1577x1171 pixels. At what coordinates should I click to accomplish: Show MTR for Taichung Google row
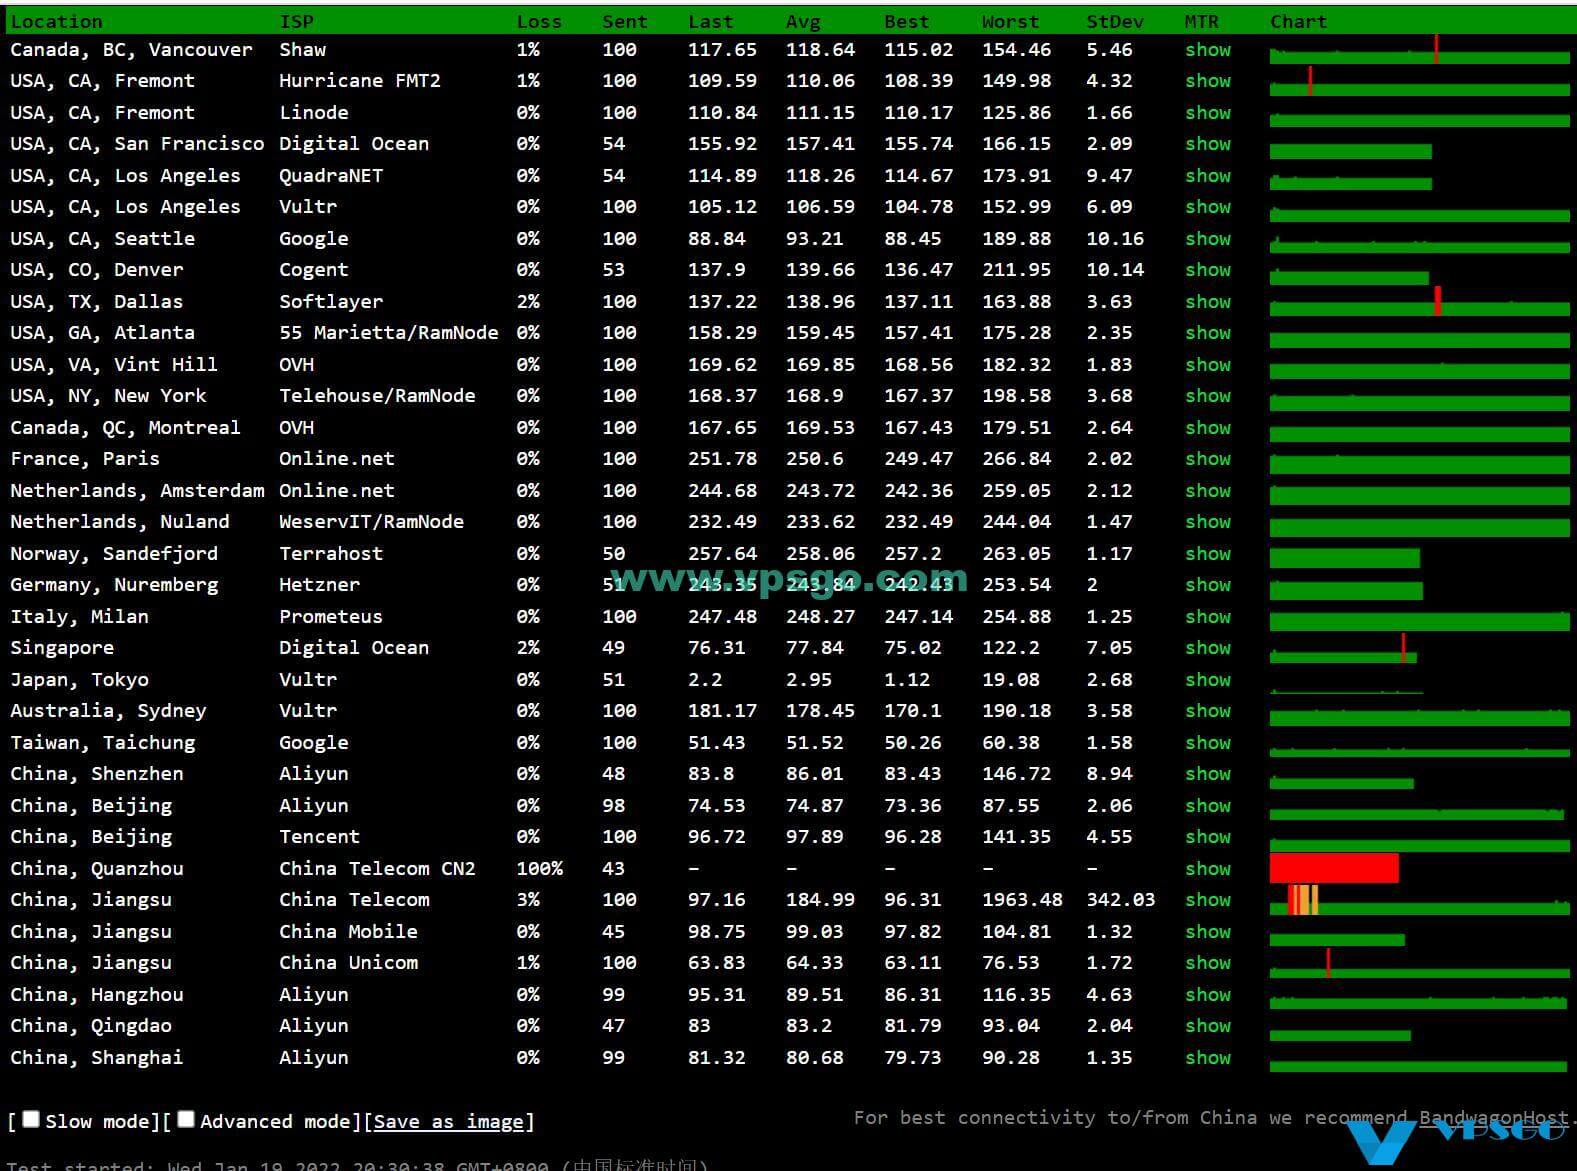pos(1208,743)
